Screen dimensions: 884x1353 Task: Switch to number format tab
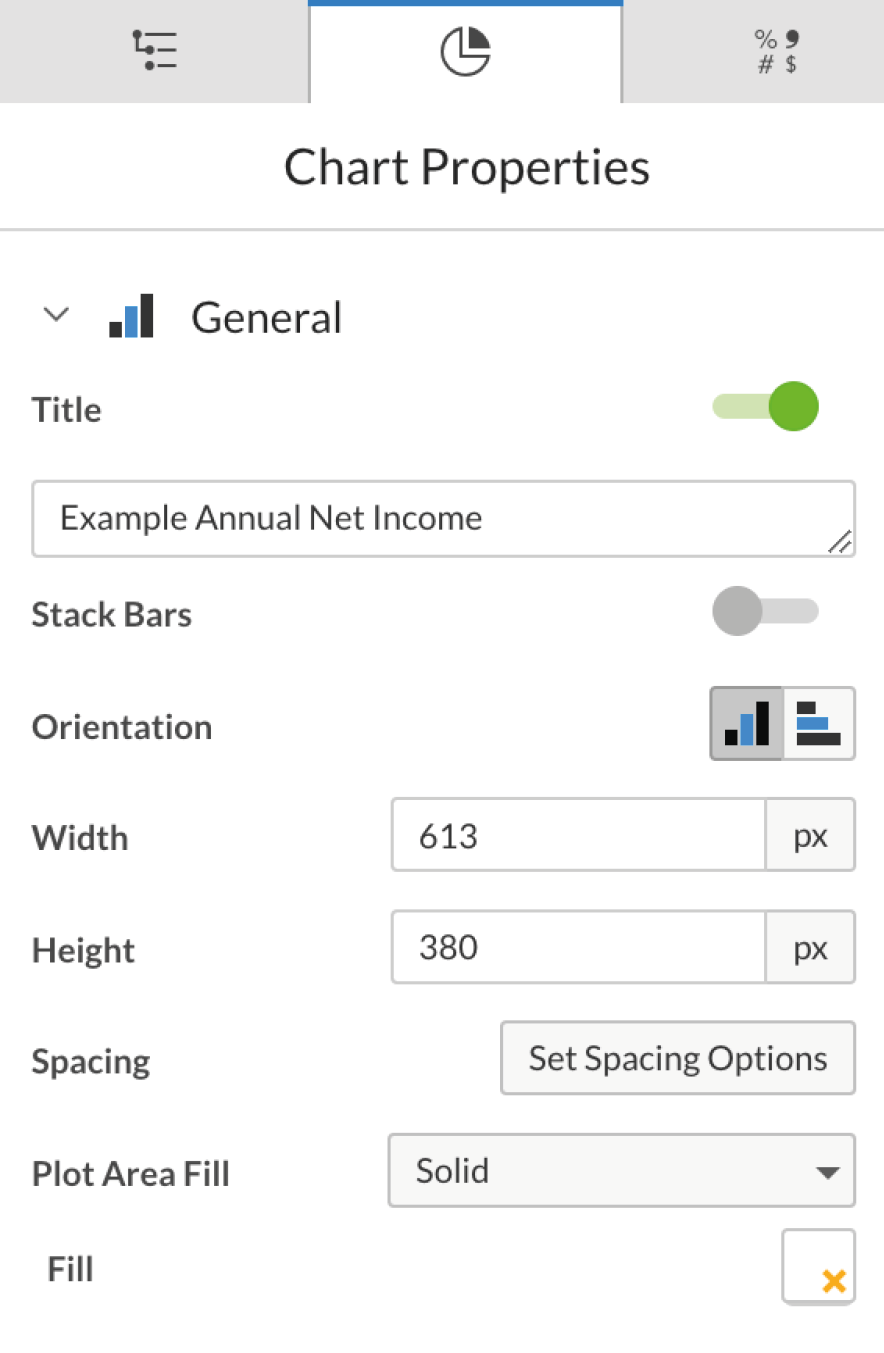coord(777,53)
